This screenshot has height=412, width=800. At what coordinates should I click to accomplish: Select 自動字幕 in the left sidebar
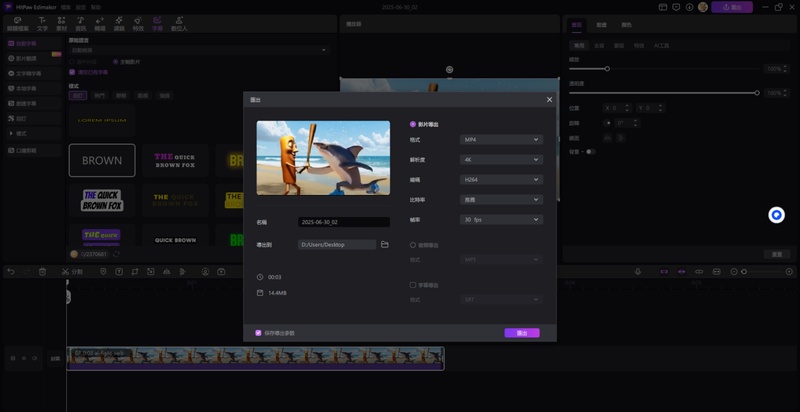28,44
